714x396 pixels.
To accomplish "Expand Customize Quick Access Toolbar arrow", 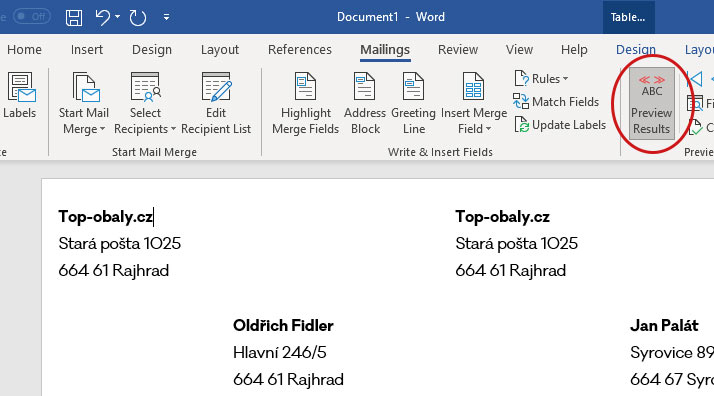I will 167,17.
